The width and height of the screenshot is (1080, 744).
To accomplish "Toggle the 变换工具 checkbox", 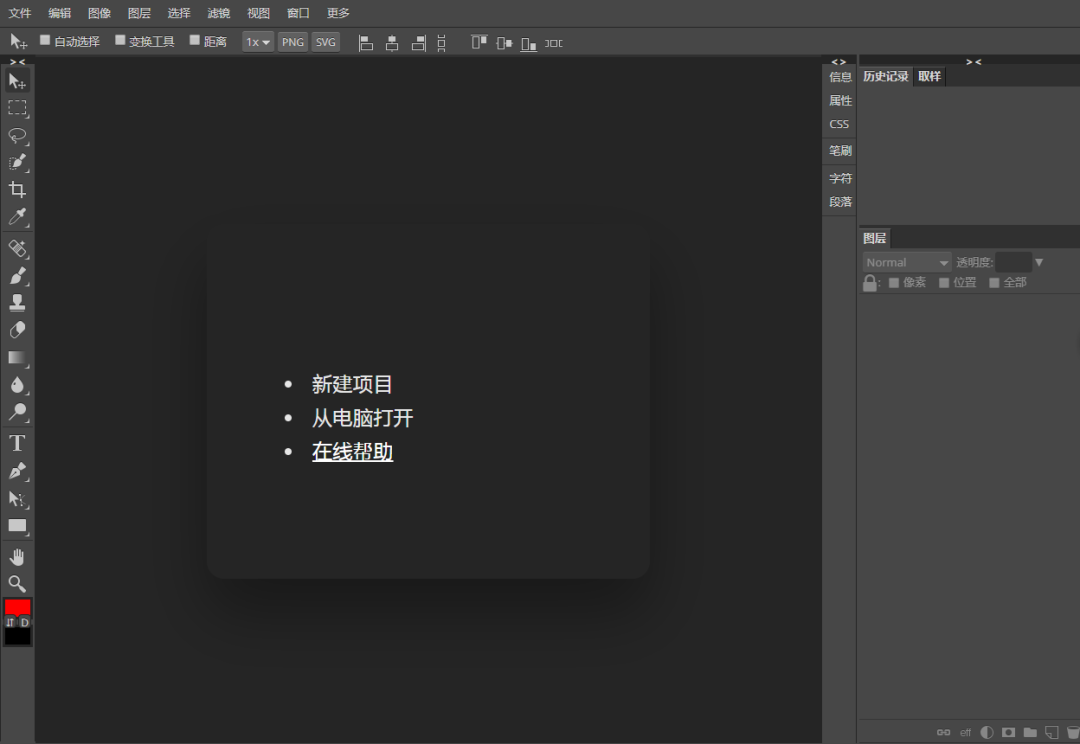I will (x=120, y=41).
